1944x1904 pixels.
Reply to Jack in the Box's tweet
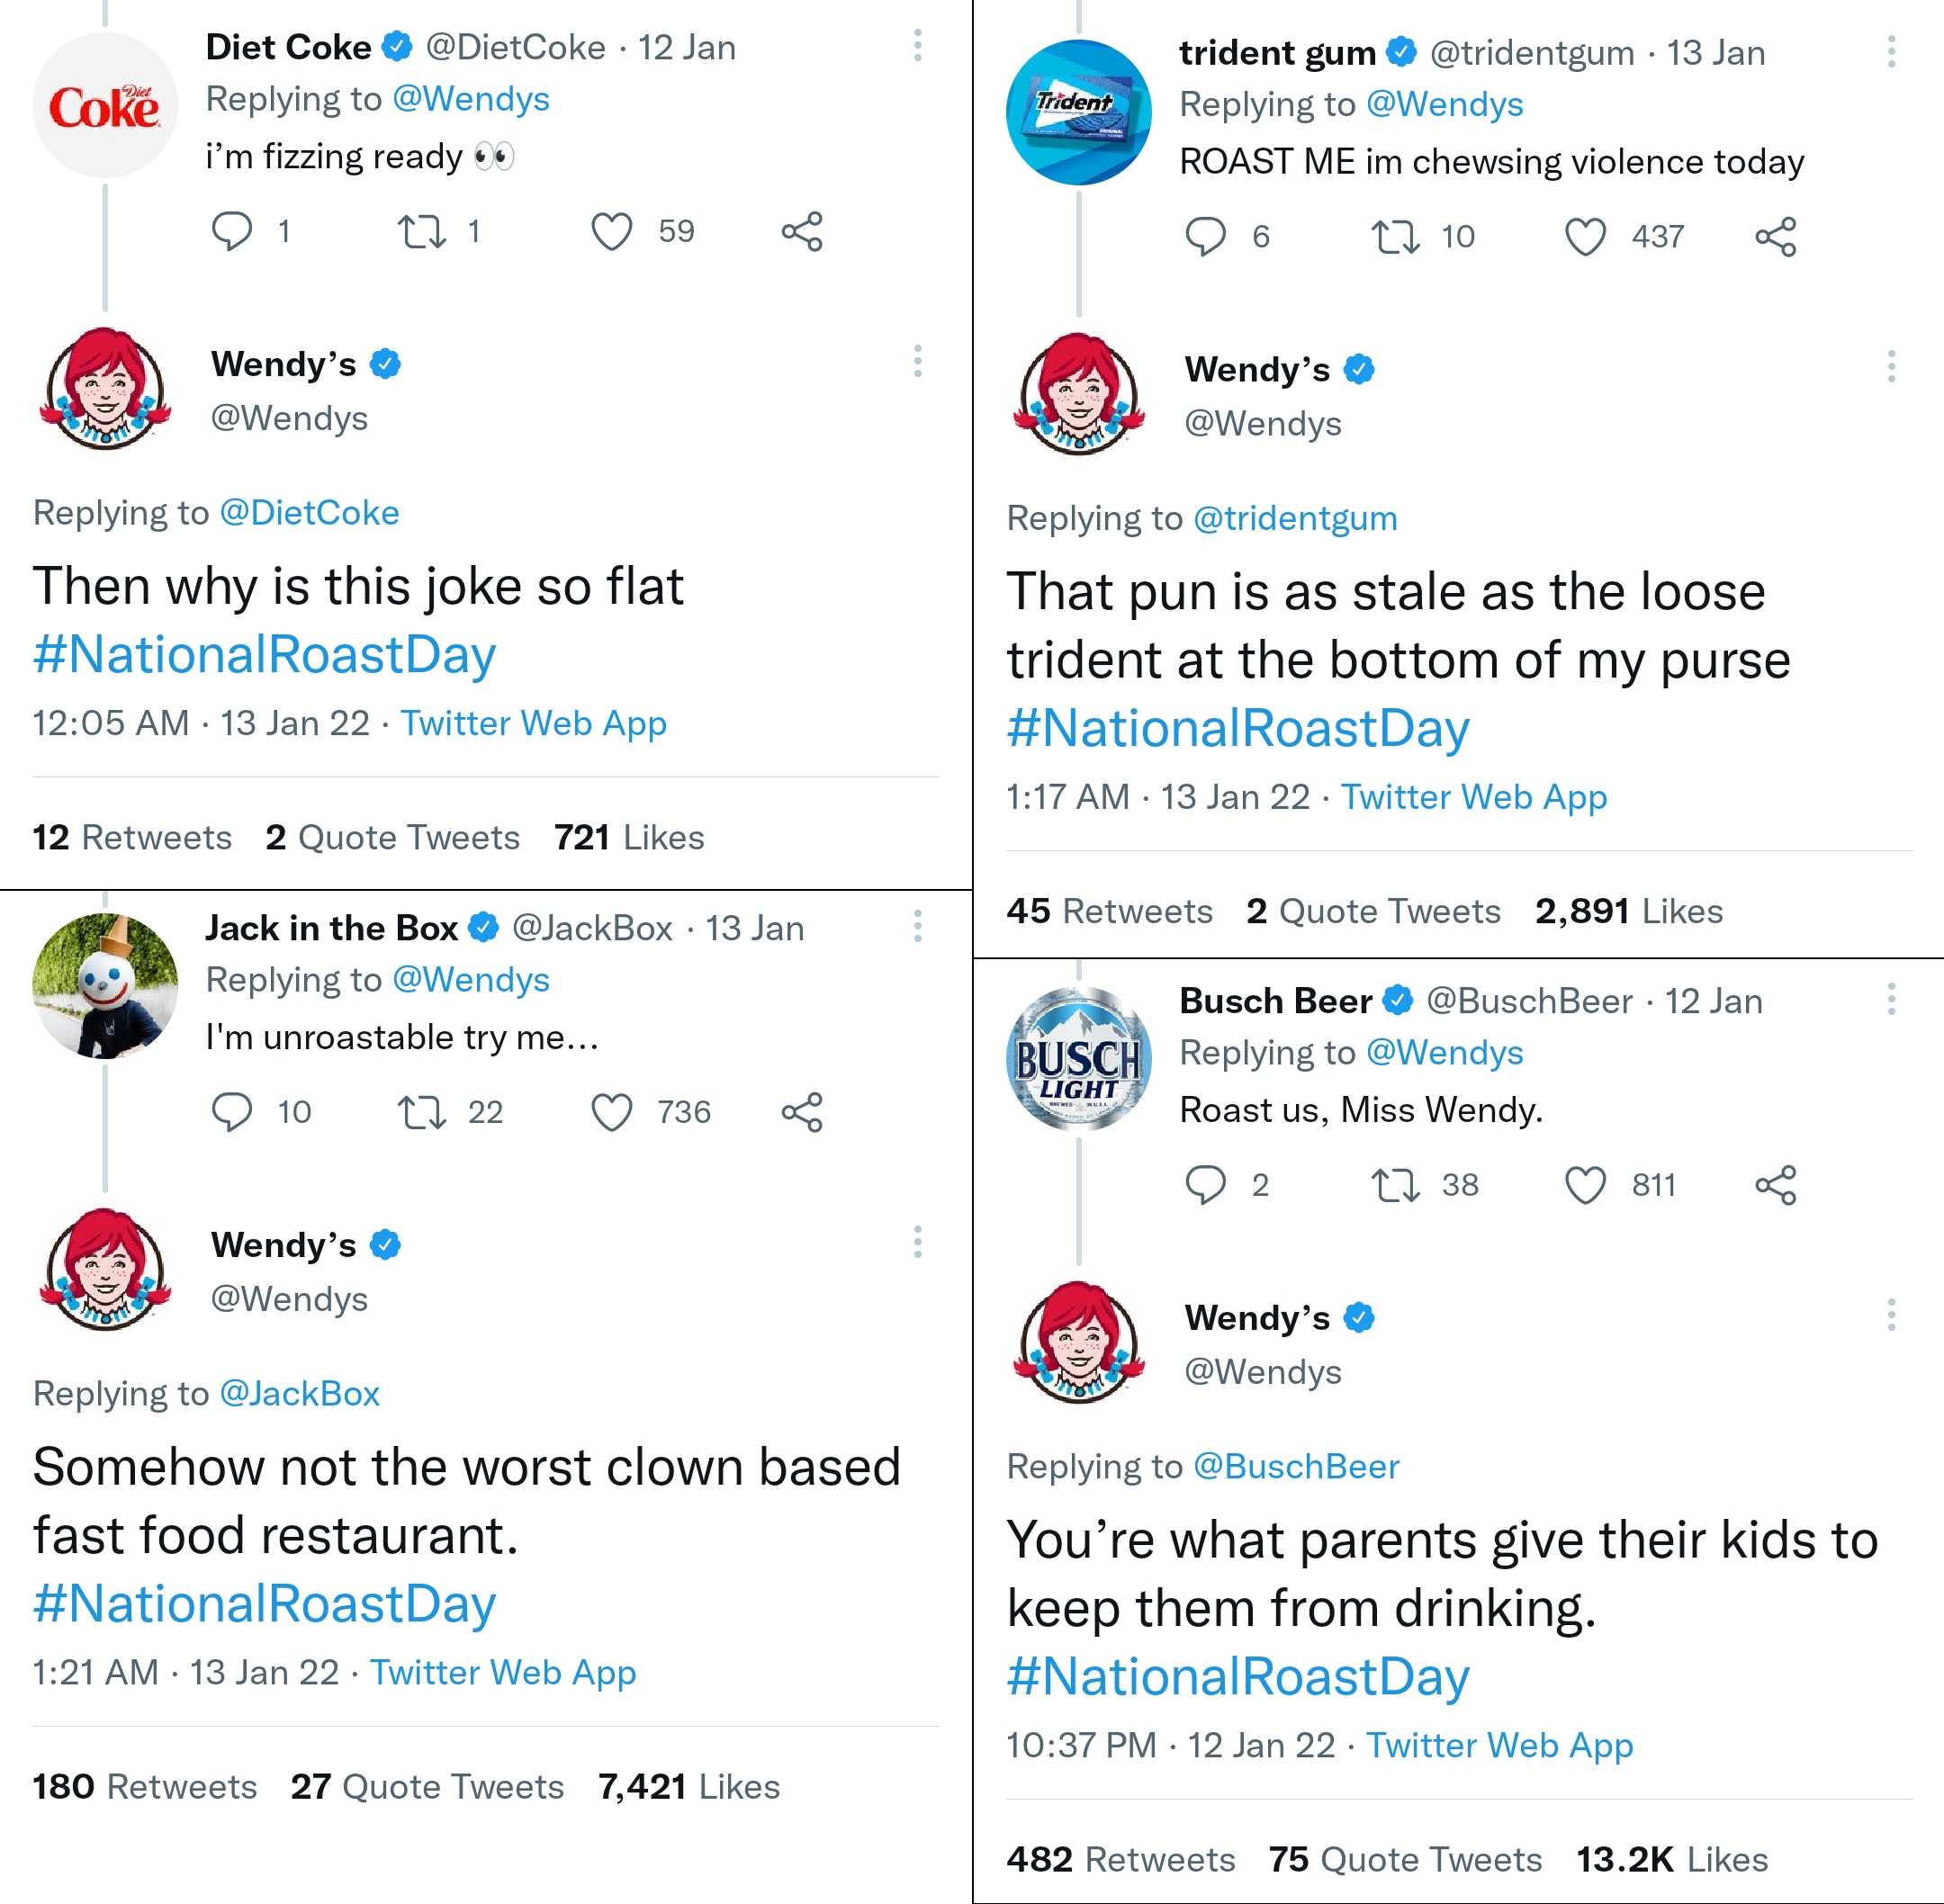point(232,1112)
